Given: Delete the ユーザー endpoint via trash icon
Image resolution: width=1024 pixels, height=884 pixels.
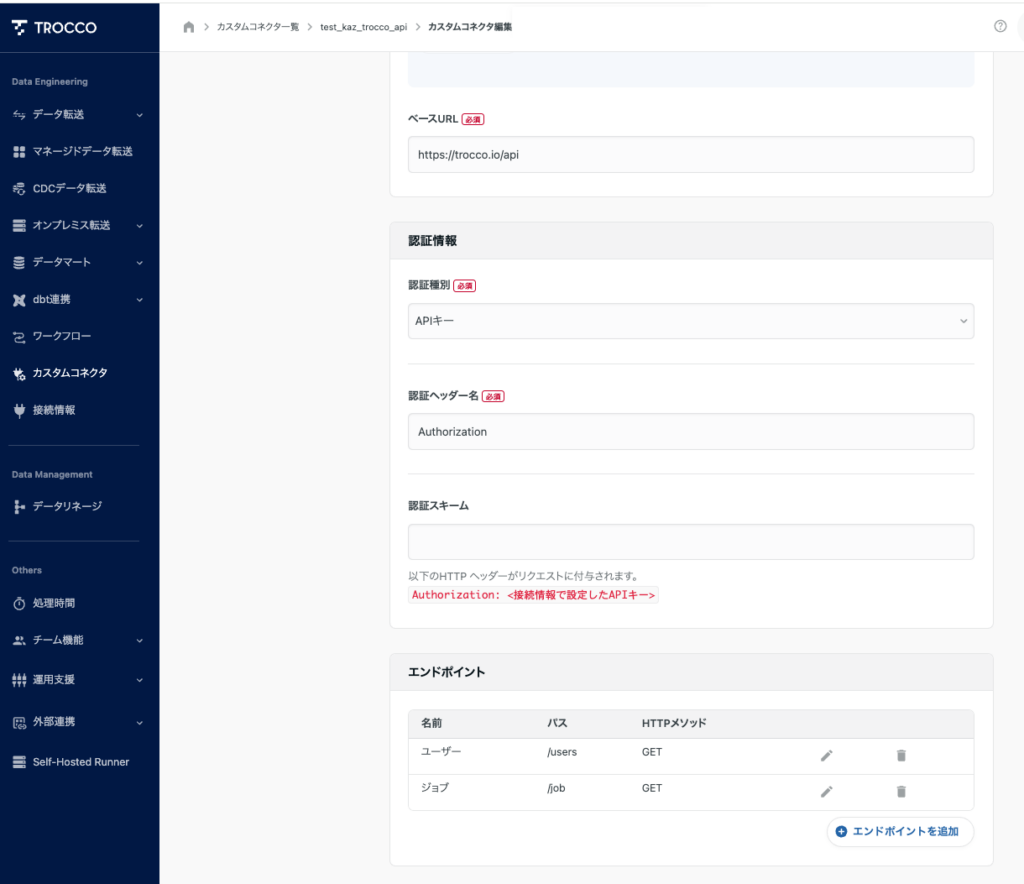Looking at the screenshot, I should [x=901, y=755].
